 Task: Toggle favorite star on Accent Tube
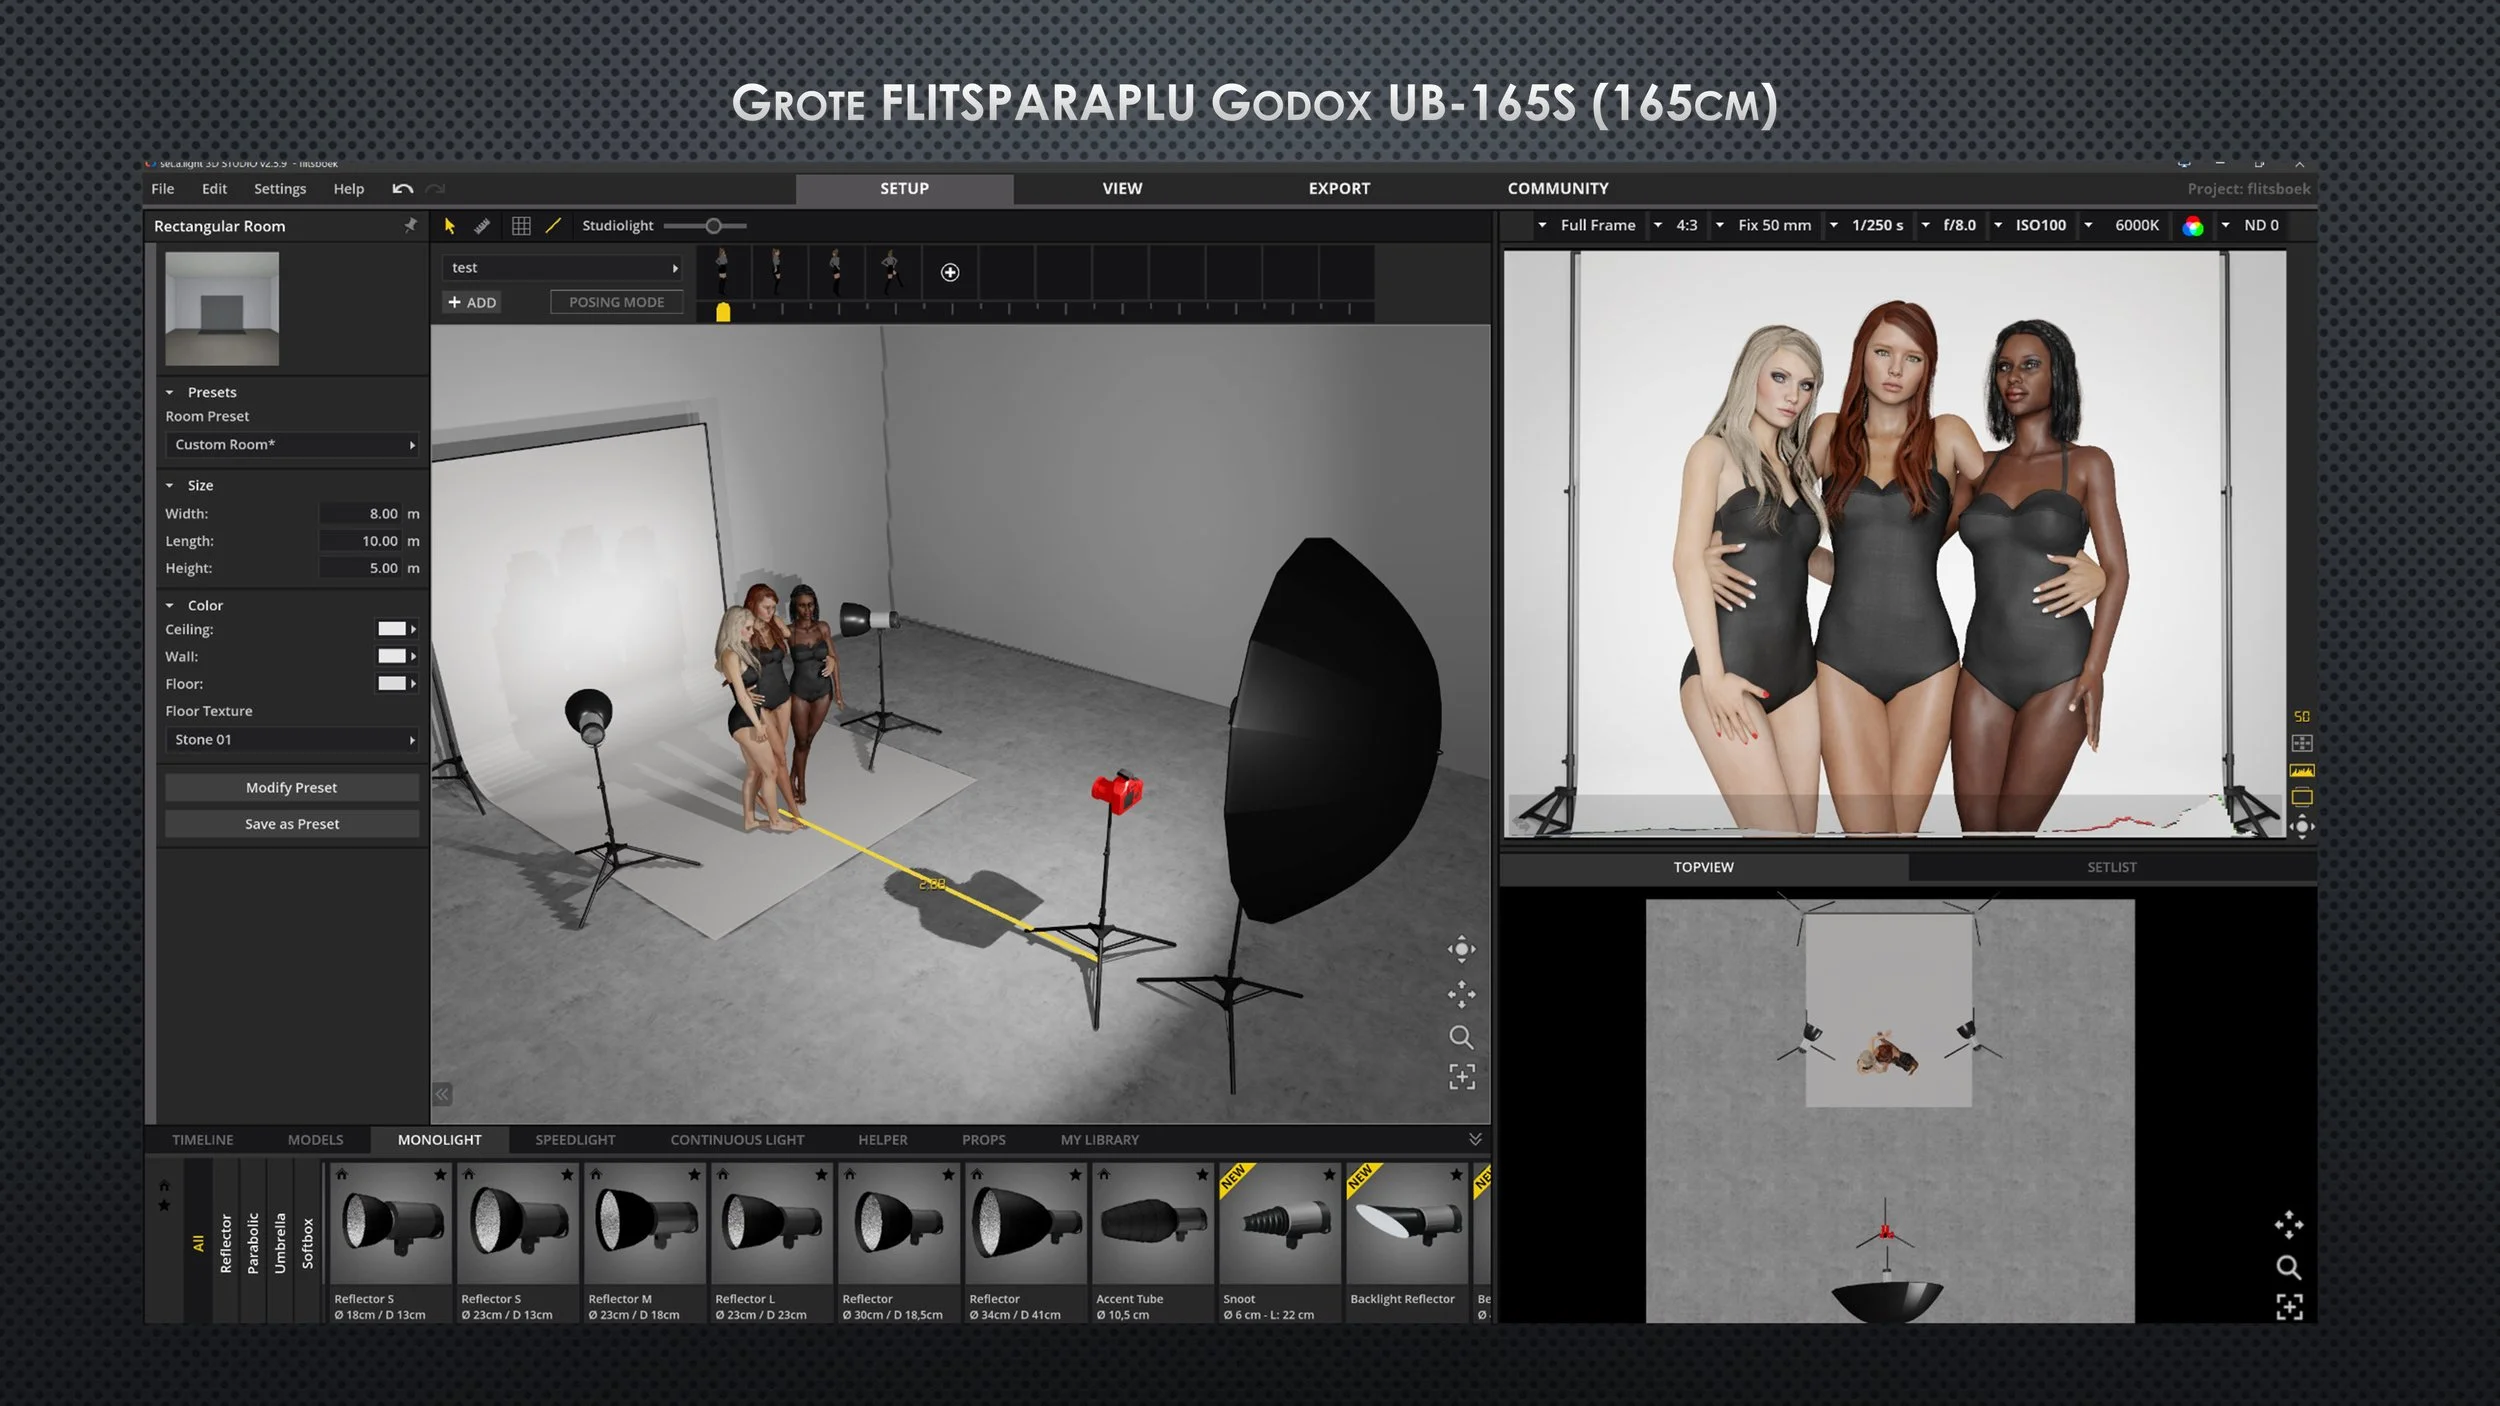[x=1202, y=1174]
